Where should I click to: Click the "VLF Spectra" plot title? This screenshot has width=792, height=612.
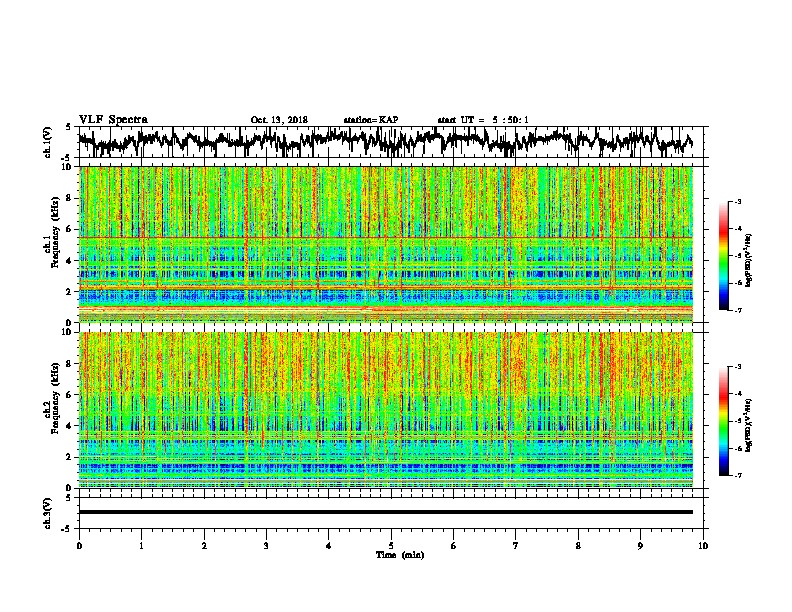click(x=113, y=120)
